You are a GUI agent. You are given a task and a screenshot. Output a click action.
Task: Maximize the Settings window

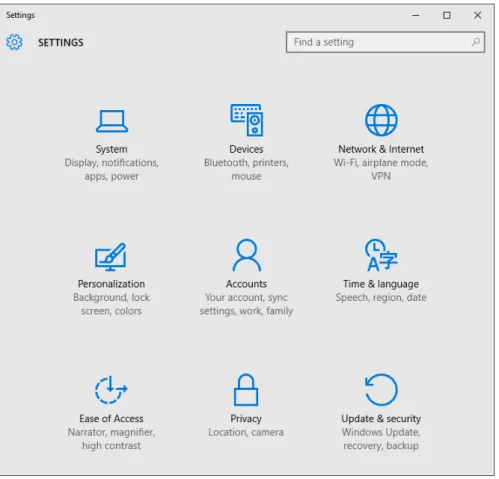[x=447, y=15]
